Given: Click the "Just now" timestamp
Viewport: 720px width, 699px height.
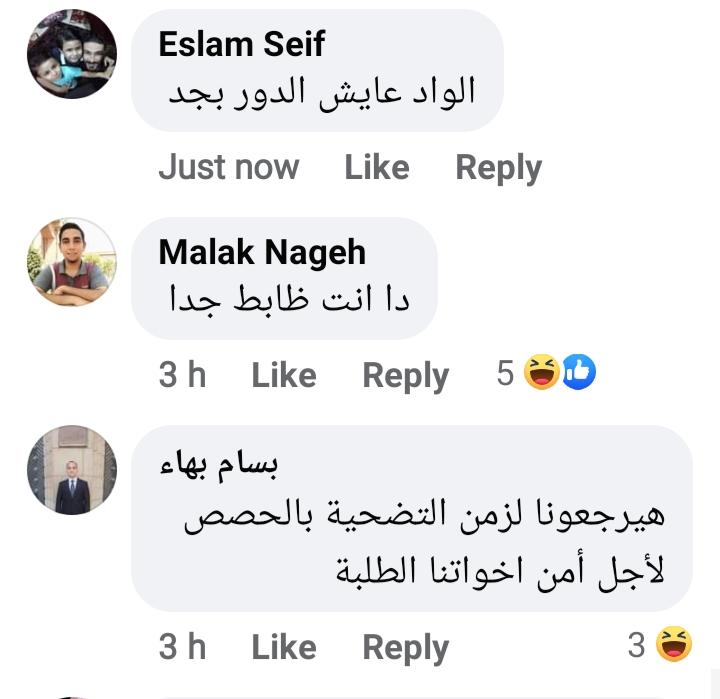Looking at the screenshot, I should tap(228, 167).
